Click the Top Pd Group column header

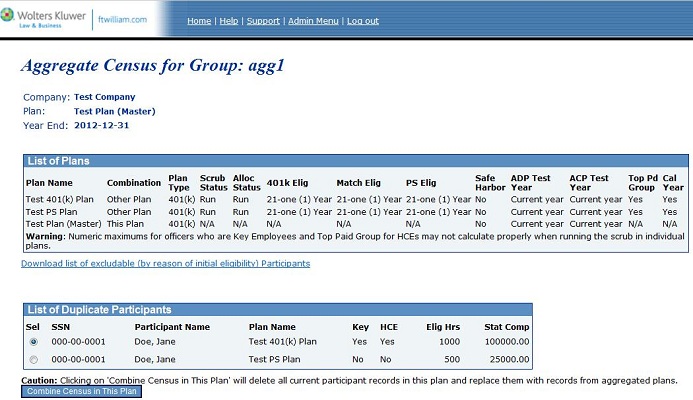tap(643, 183)
